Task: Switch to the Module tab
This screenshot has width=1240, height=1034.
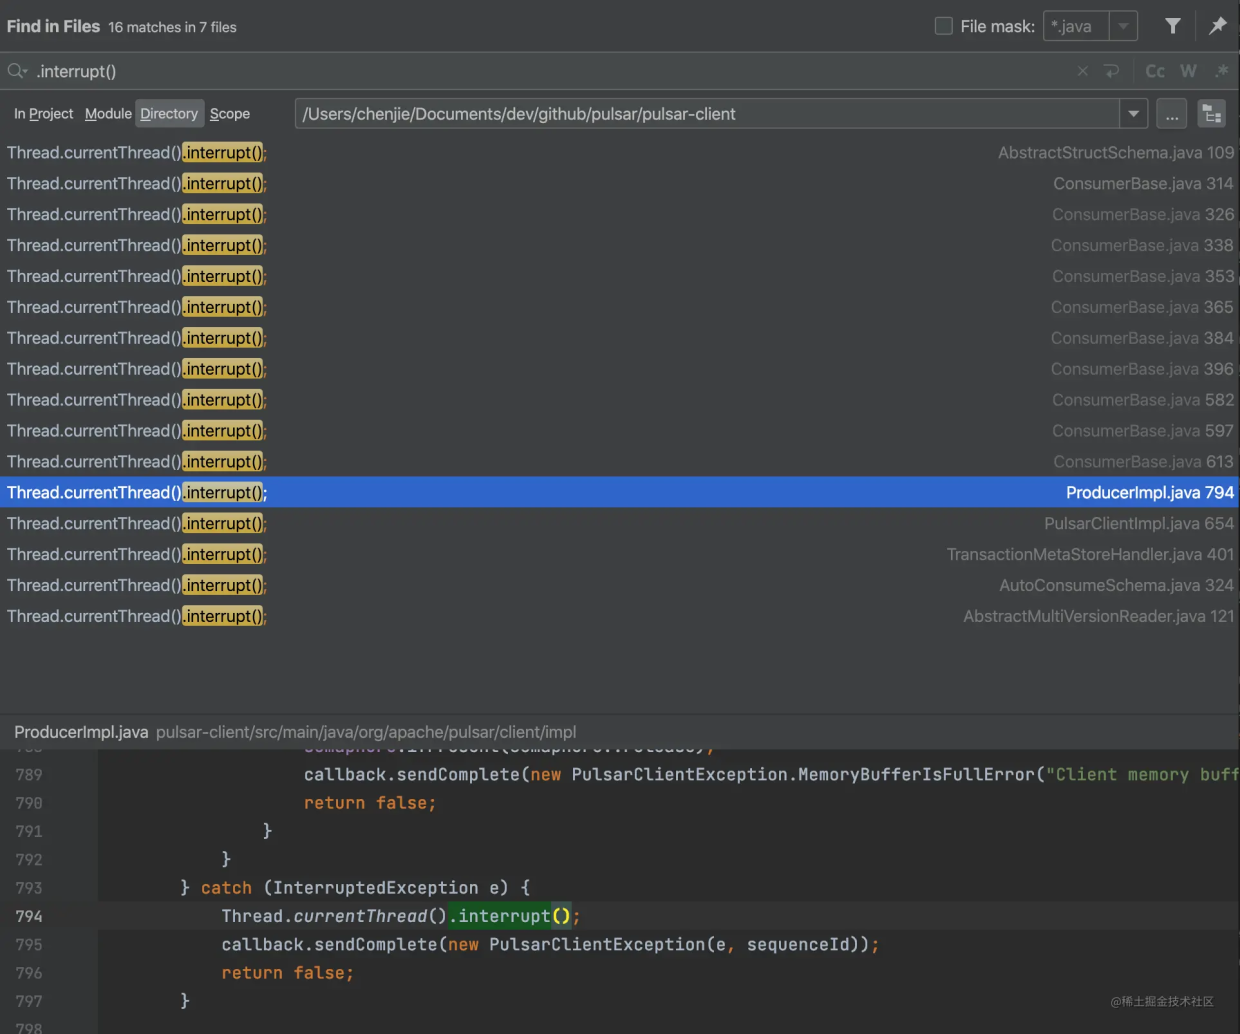Action: click(108, 114)
